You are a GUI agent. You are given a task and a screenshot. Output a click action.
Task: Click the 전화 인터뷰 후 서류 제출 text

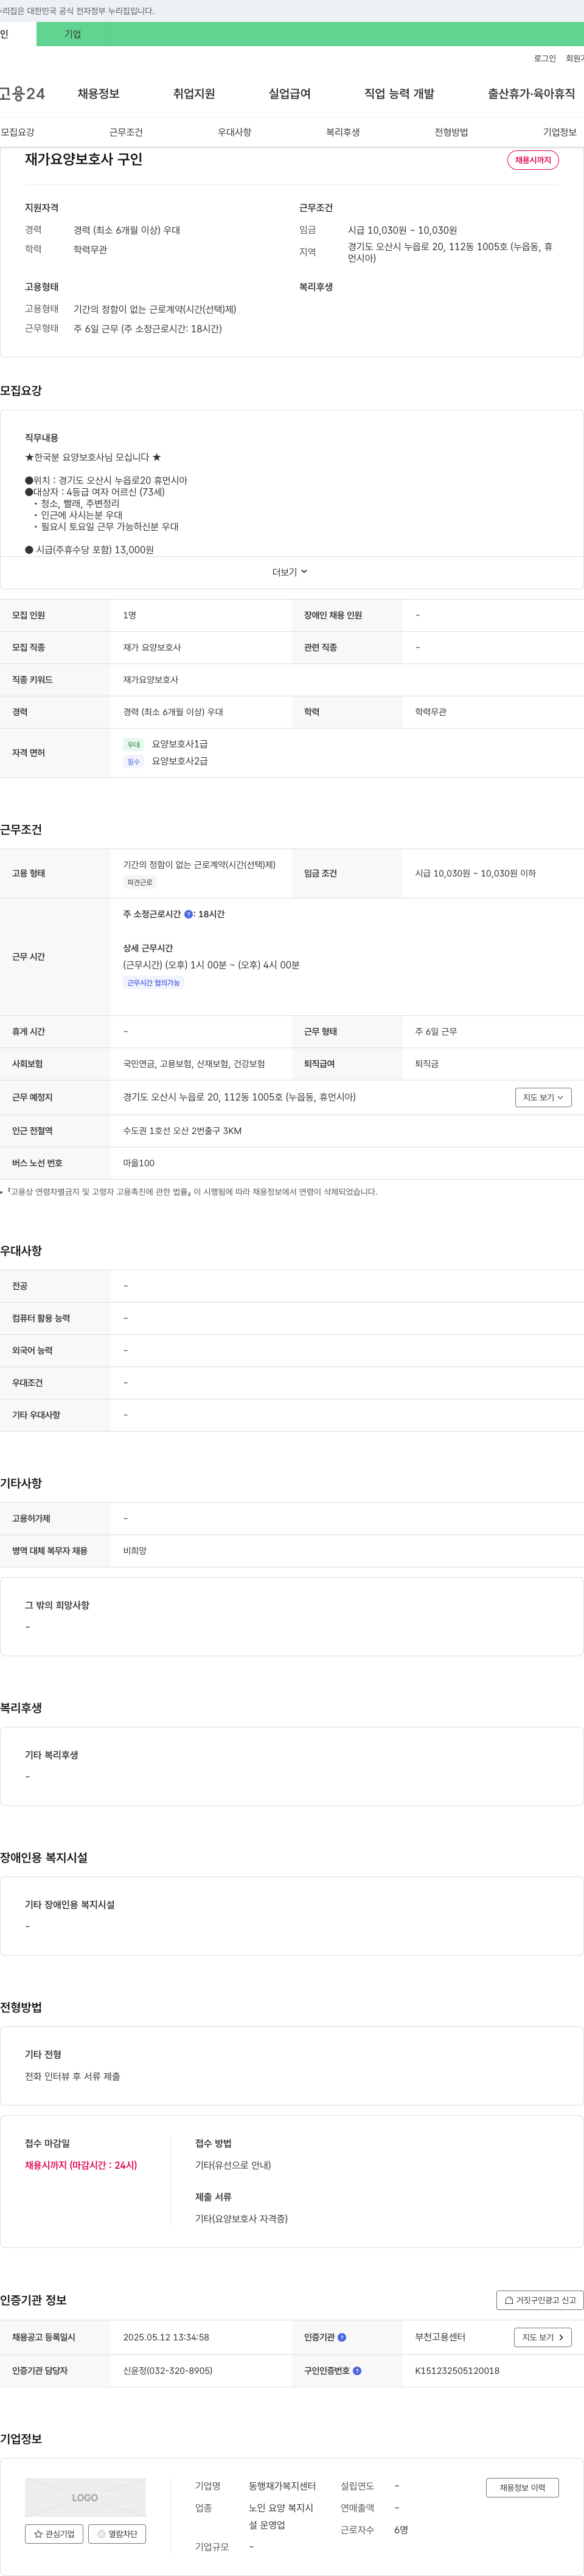(x=72, y=2076)
